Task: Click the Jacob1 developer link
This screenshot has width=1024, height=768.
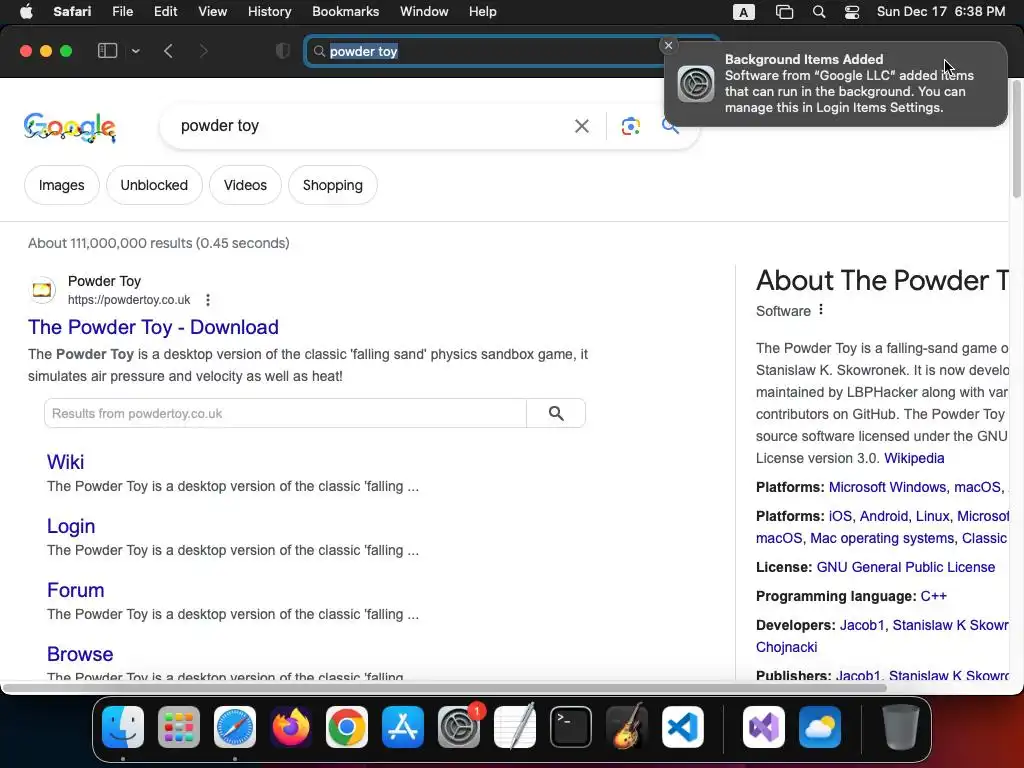Action: pos(861,625)
